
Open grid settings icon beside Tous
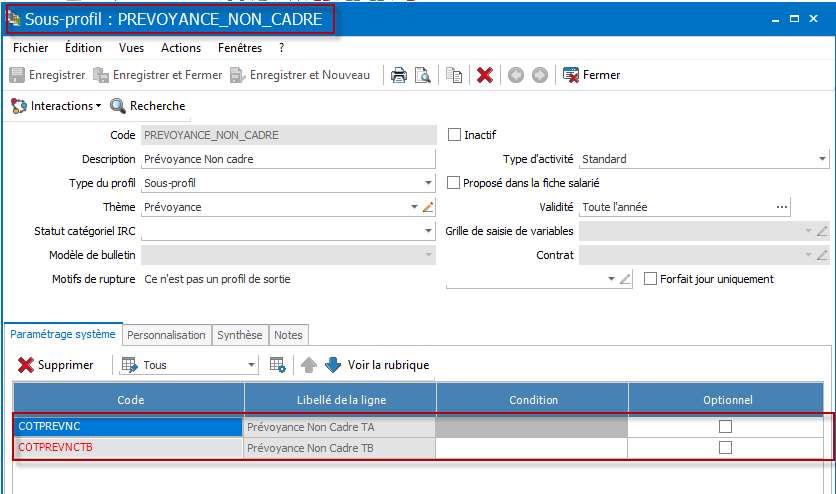278,365
